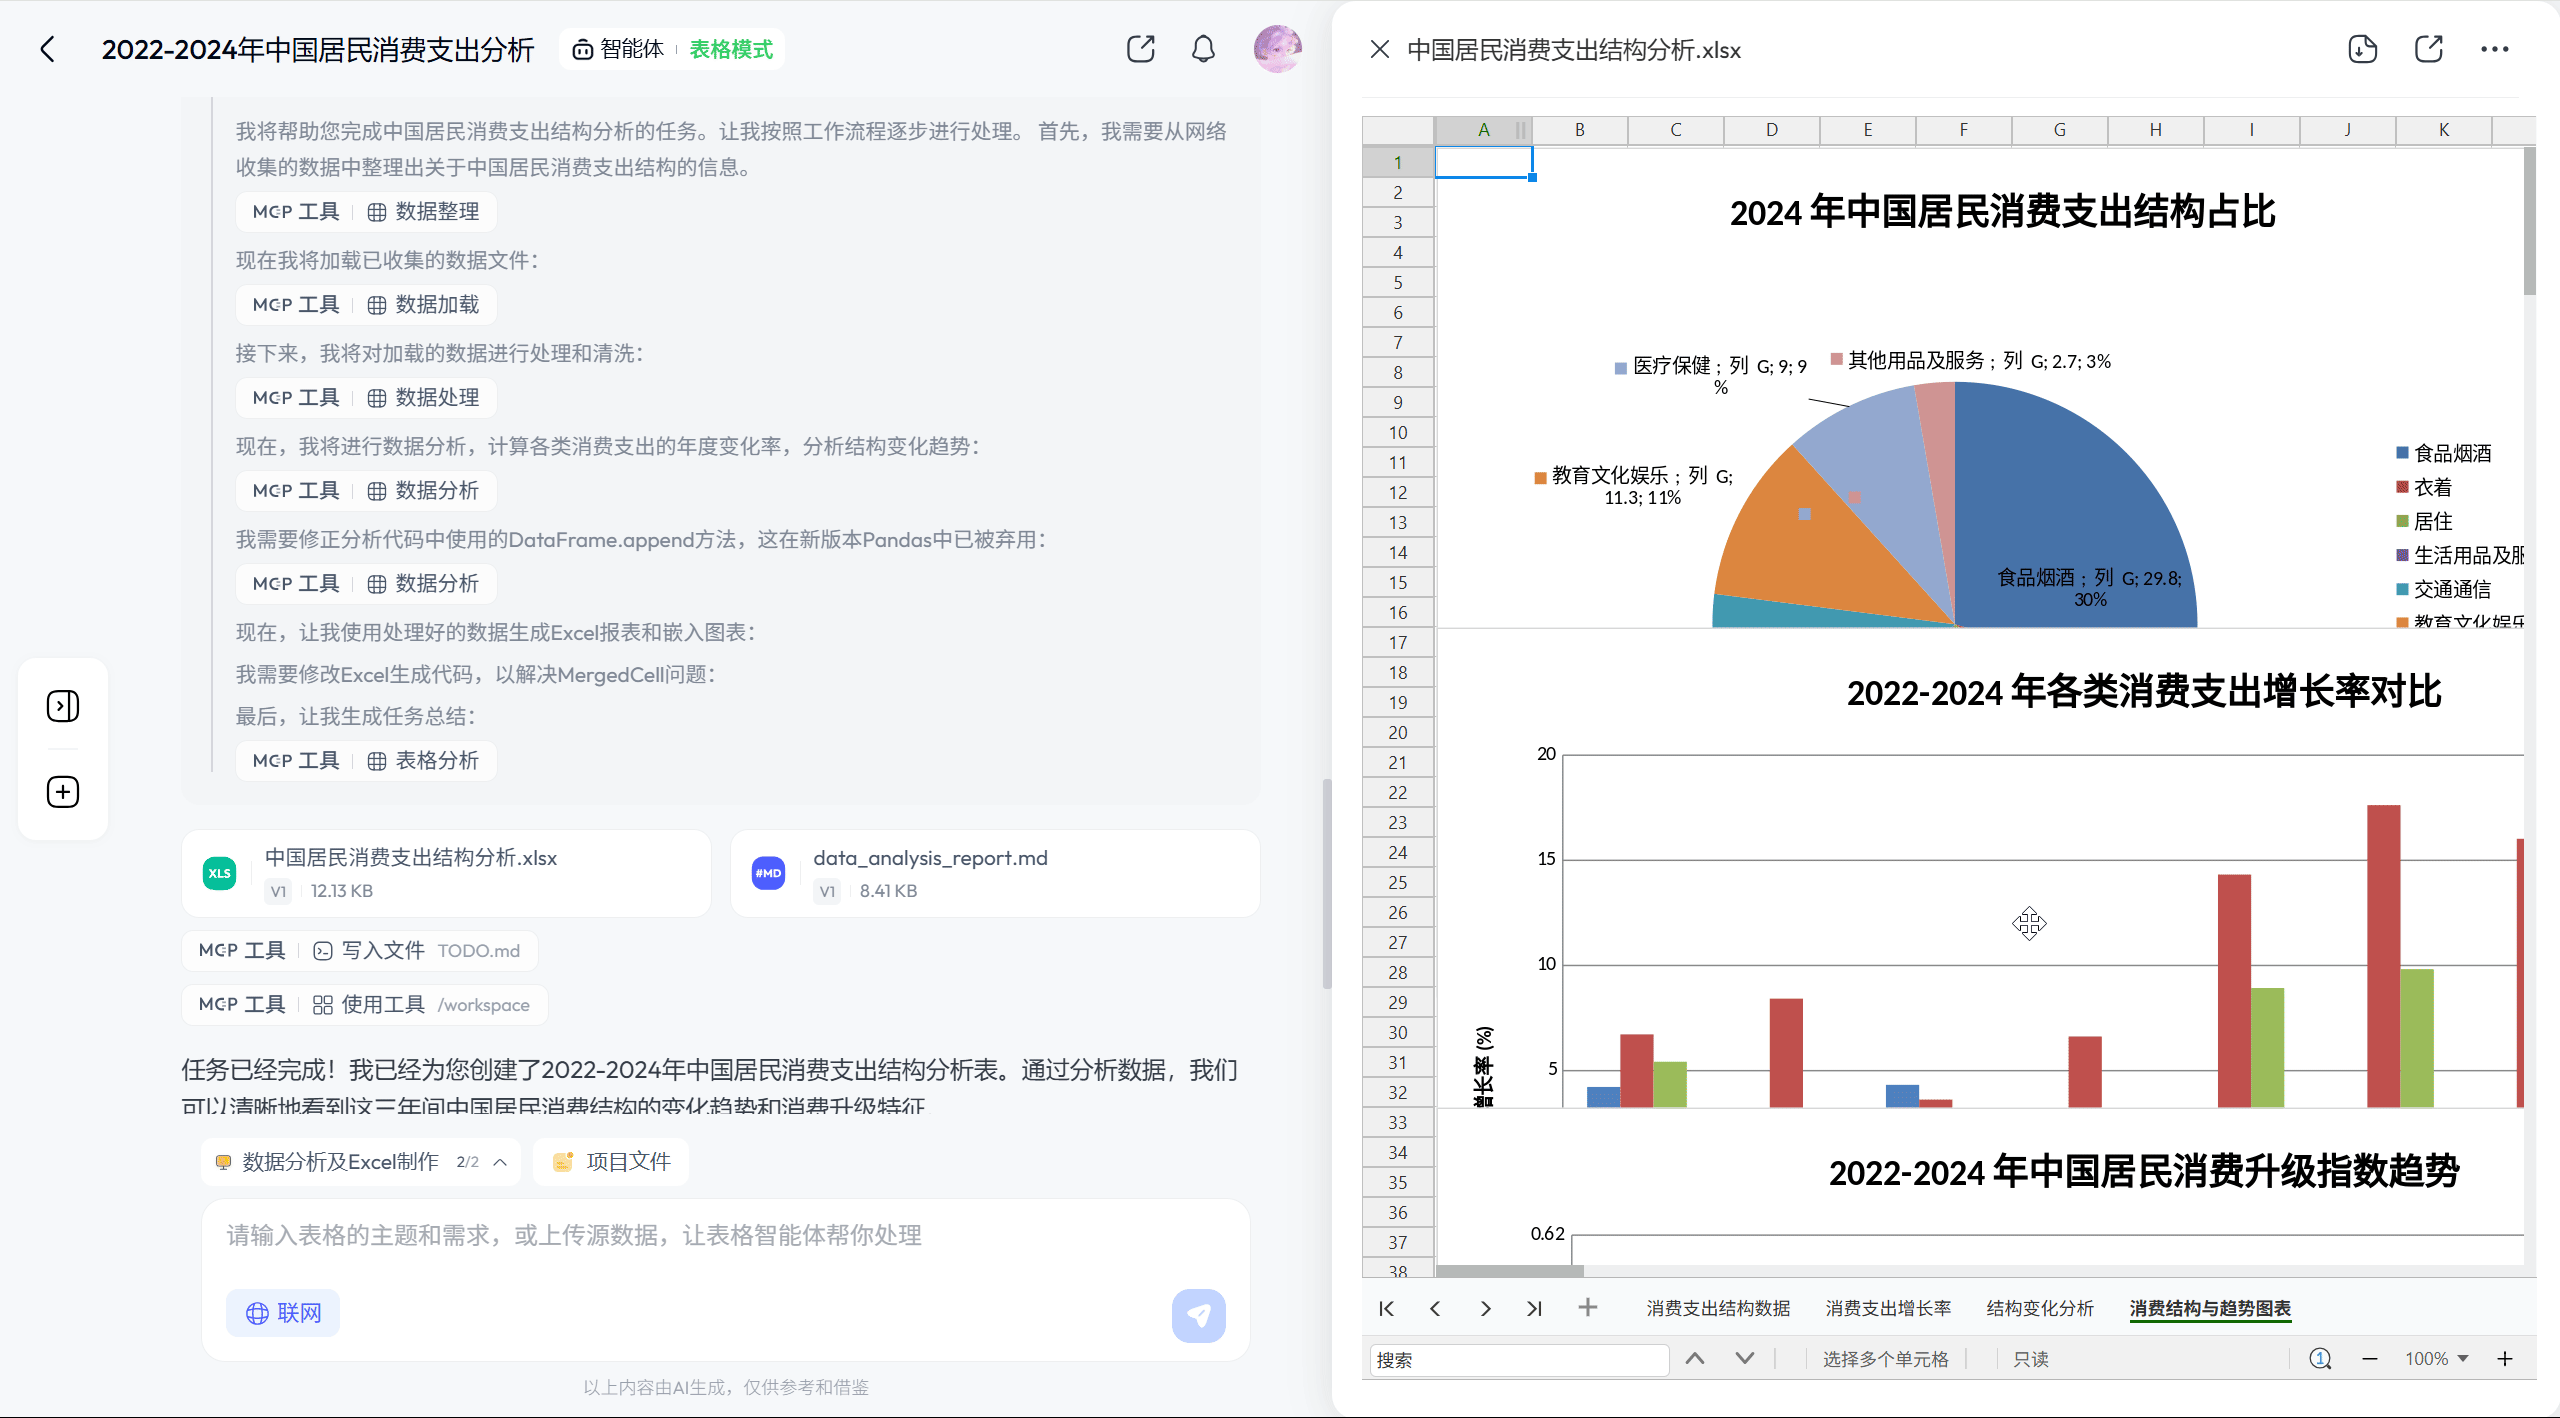Open the more options ellipsis menu
Image resolution: width=2560 pixels, height=1418 pixels.
click(2497, 48)
